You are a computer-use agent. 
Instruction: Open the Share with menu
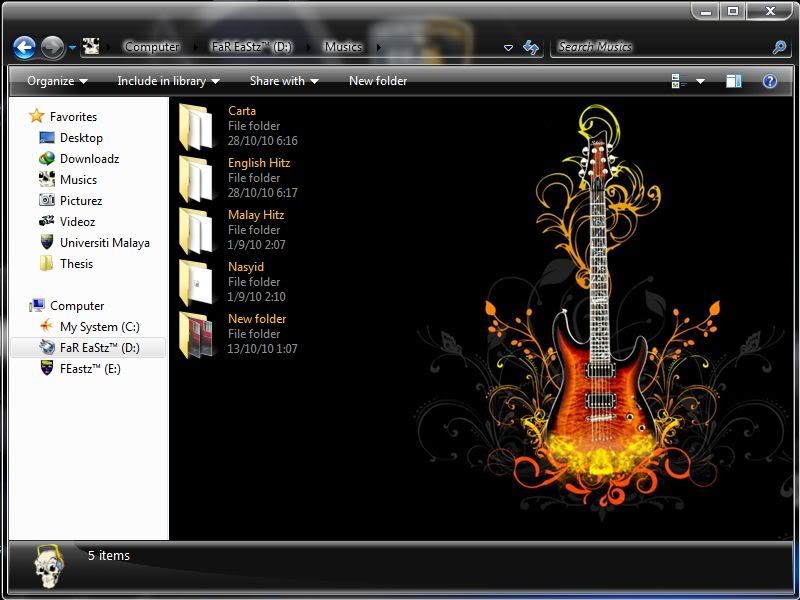[284, 81]
